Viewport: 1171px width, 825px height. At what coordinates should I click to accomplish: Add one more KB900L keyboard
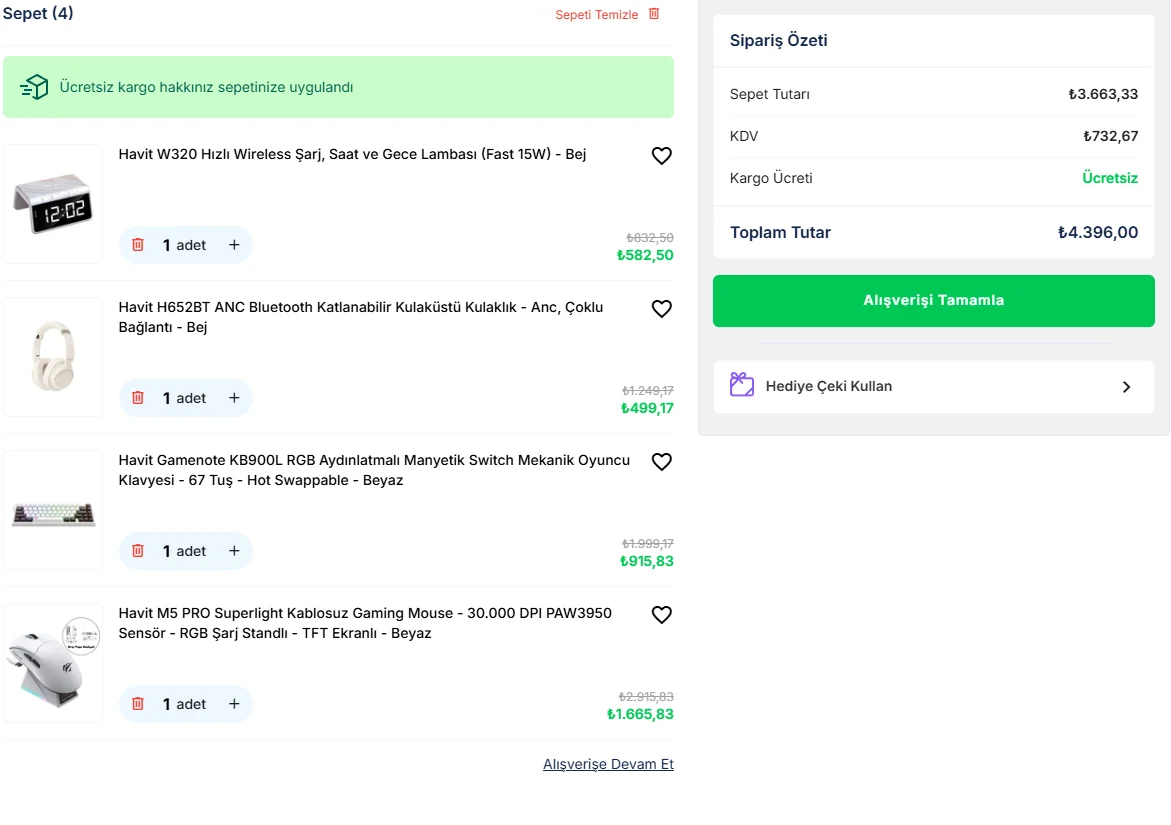pos(234,551)
